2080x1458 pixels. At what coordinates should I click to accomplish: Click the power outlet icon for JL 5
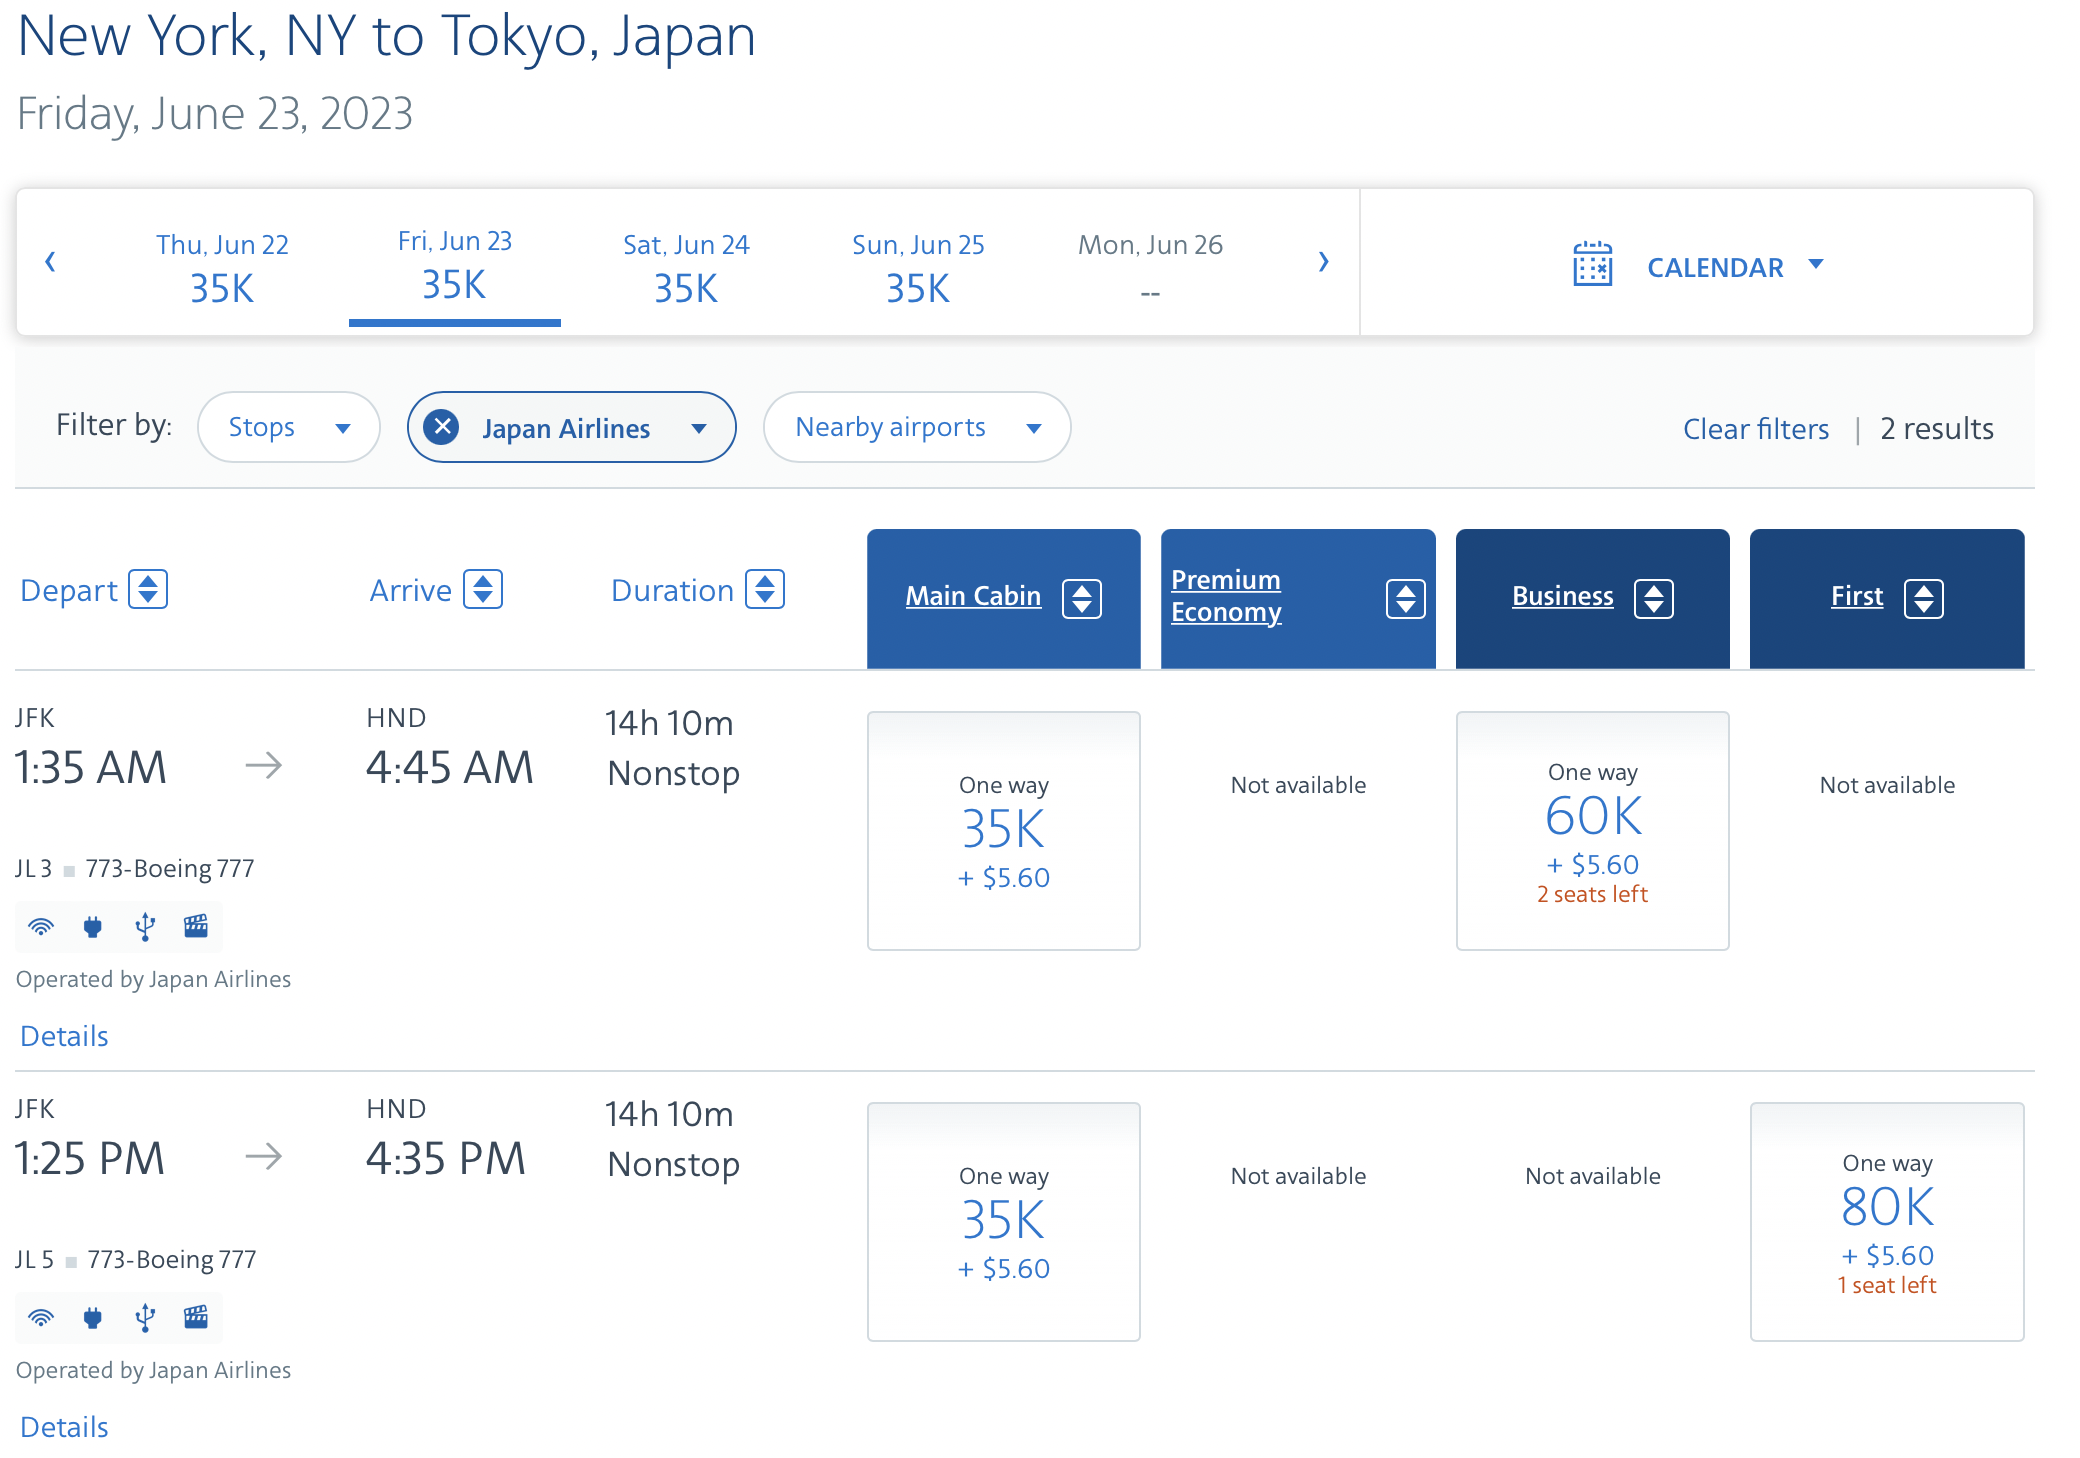pyautogui.click(x=93, y=1318)
